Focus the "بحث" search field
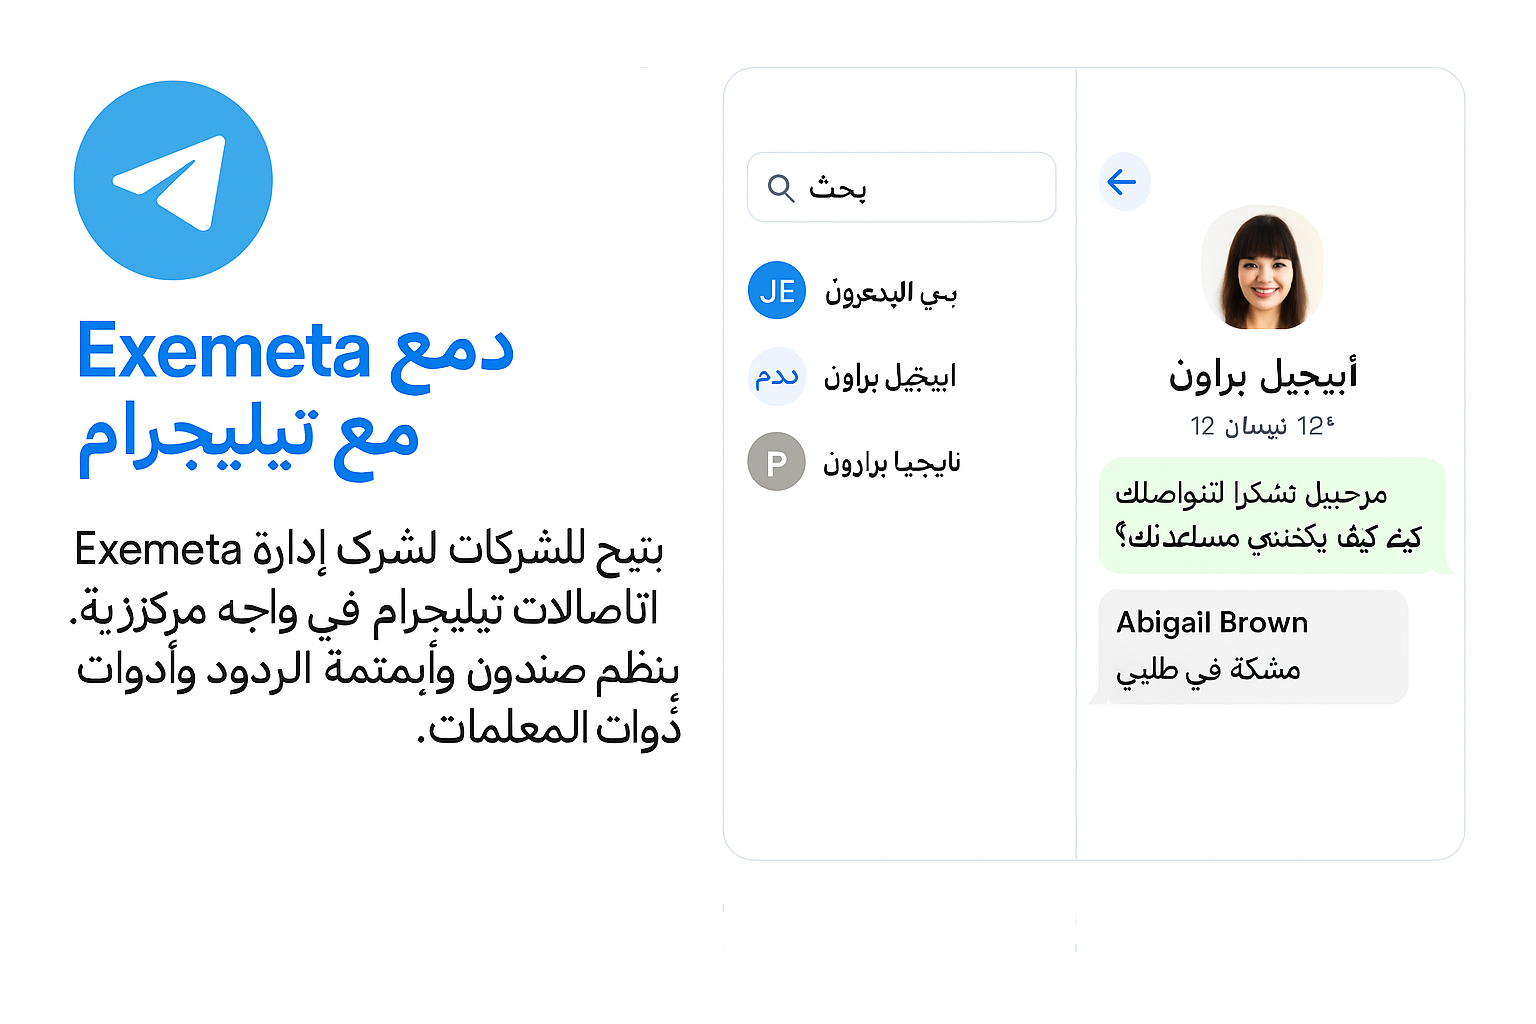Image resolution: width=1536 pixels, height=1024 pixels. click(x=920, y=187)
